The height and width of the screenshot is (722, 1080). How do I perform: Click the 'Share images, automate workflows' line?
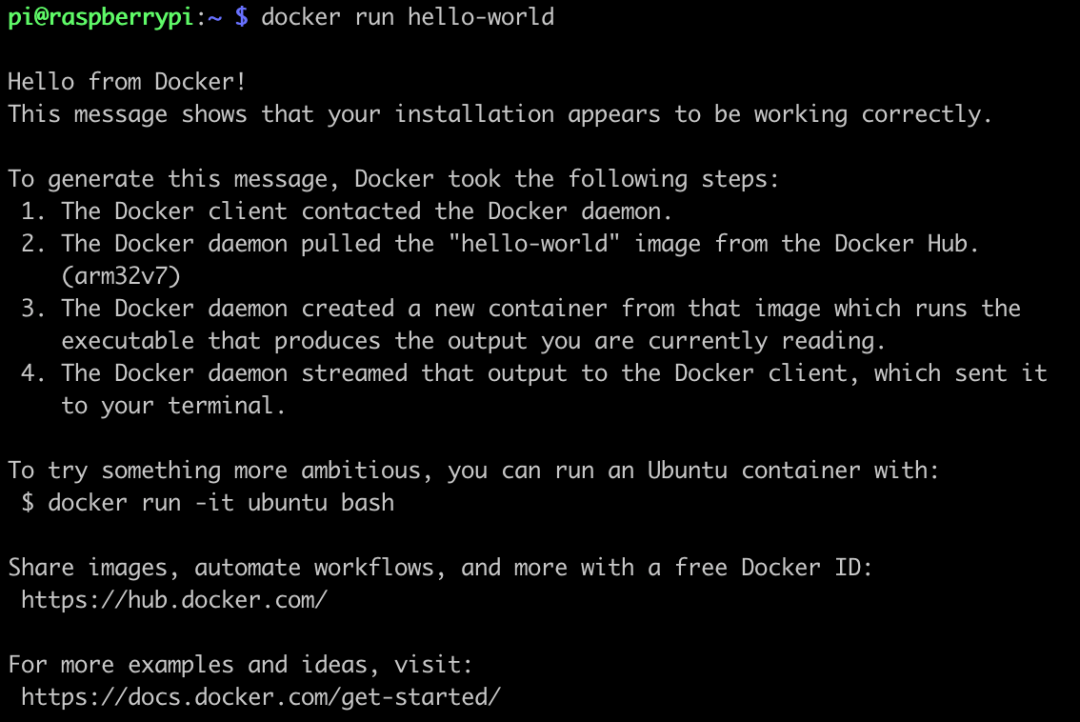click(440, 568)
